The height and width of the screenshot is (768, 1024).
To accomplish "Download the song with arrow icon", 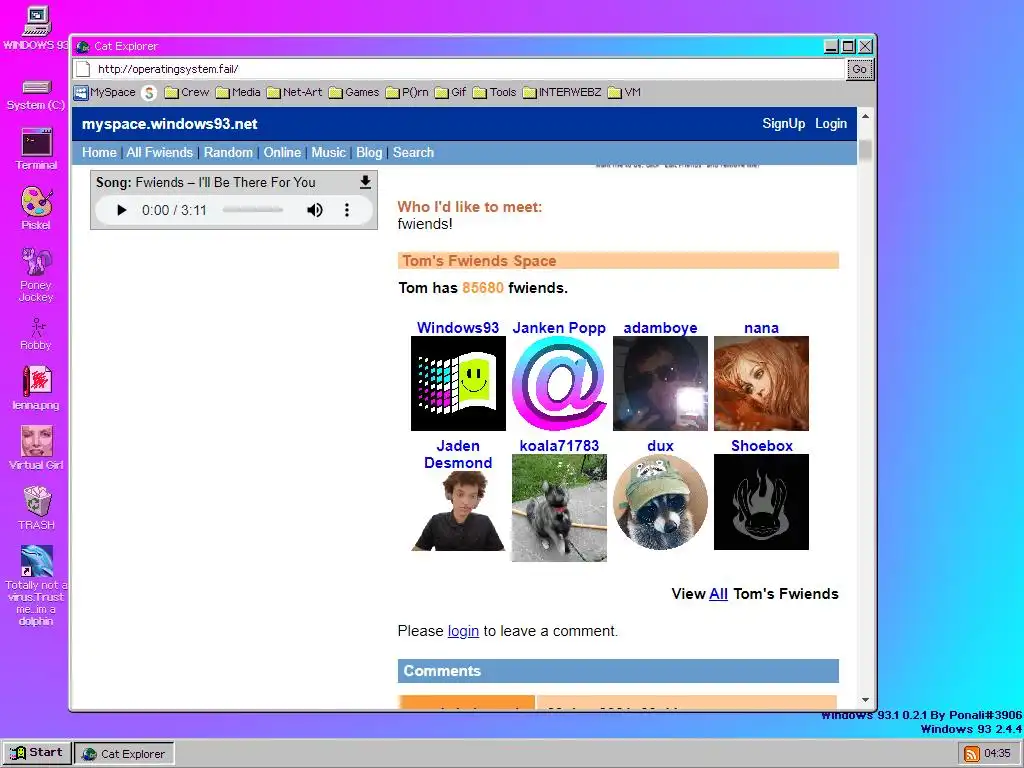I will pyautogui.click(x=365, y=182).
